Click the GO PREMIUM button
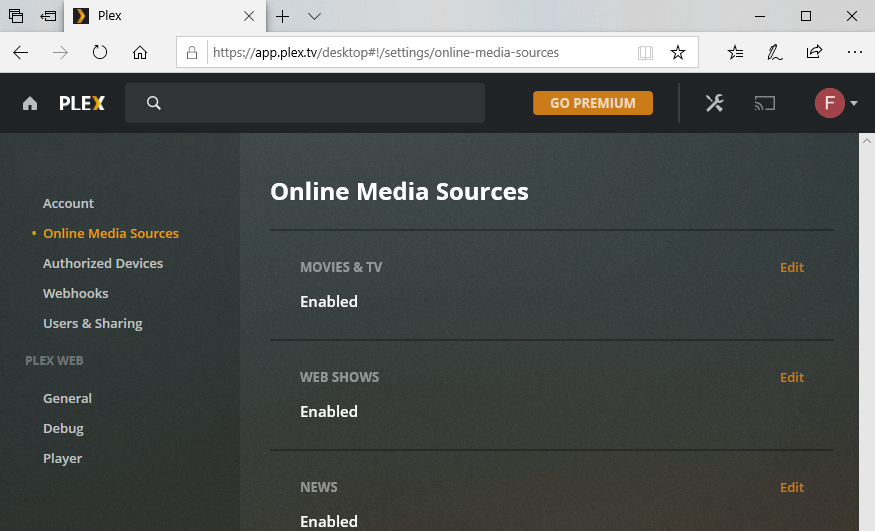Image resolution: width=875 pixels, height=531 pixels. click(593, 103)
